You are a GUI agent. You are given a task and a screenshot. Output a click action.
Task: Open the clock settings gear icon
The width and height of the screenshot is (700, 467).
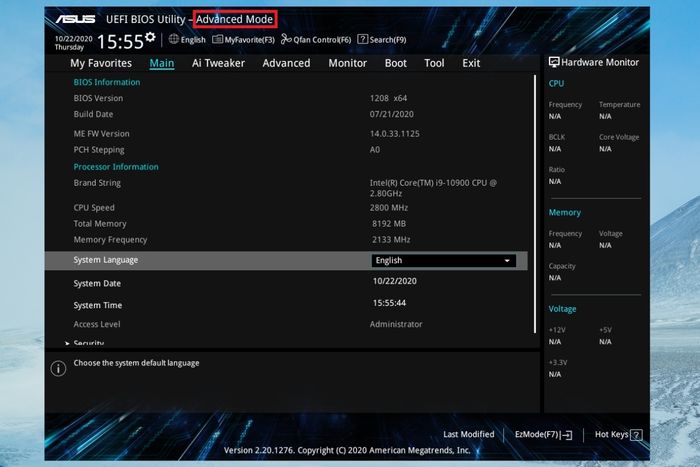click(150, 37)
